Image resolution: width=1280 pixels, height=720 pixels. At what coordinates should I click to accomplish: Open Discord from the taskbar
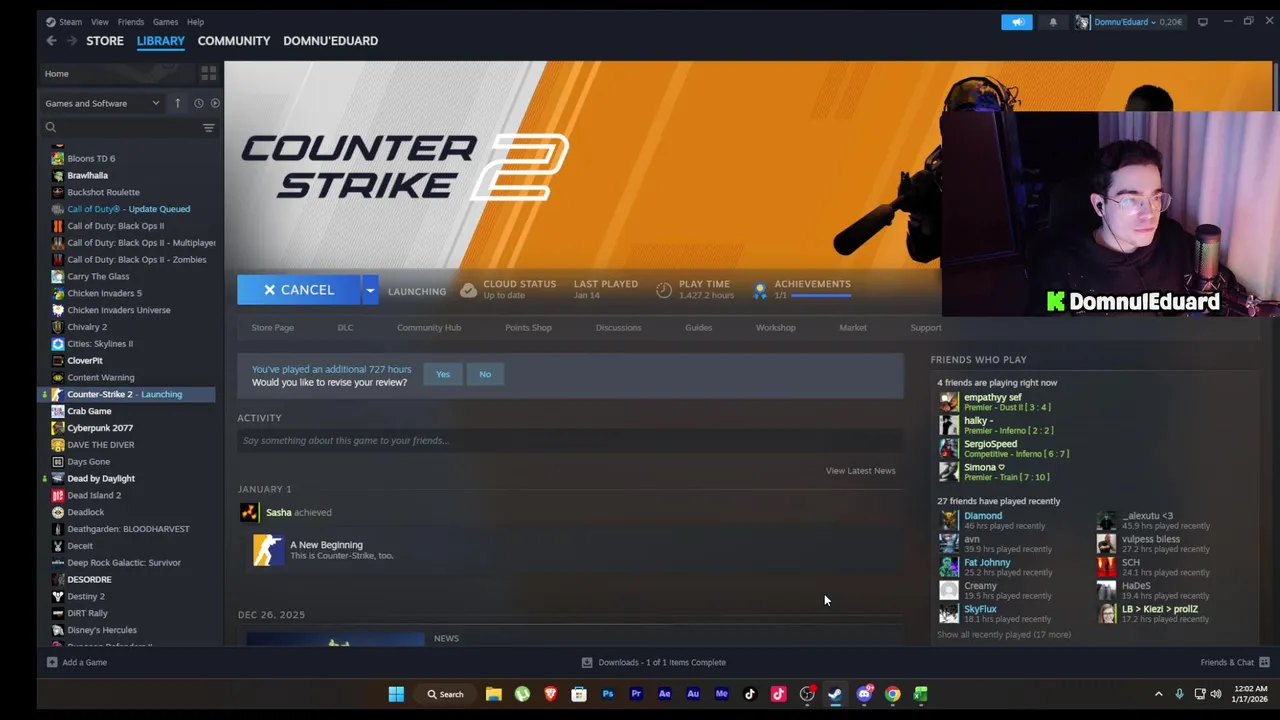tap(865, 694)
